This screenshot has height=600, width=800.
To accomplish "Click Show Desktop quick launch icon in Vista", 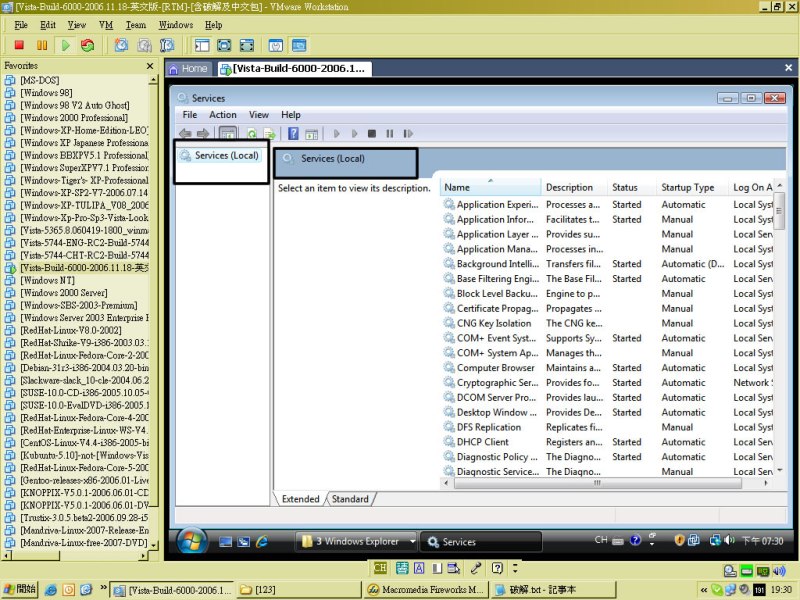I will click(x=226, y=542).
